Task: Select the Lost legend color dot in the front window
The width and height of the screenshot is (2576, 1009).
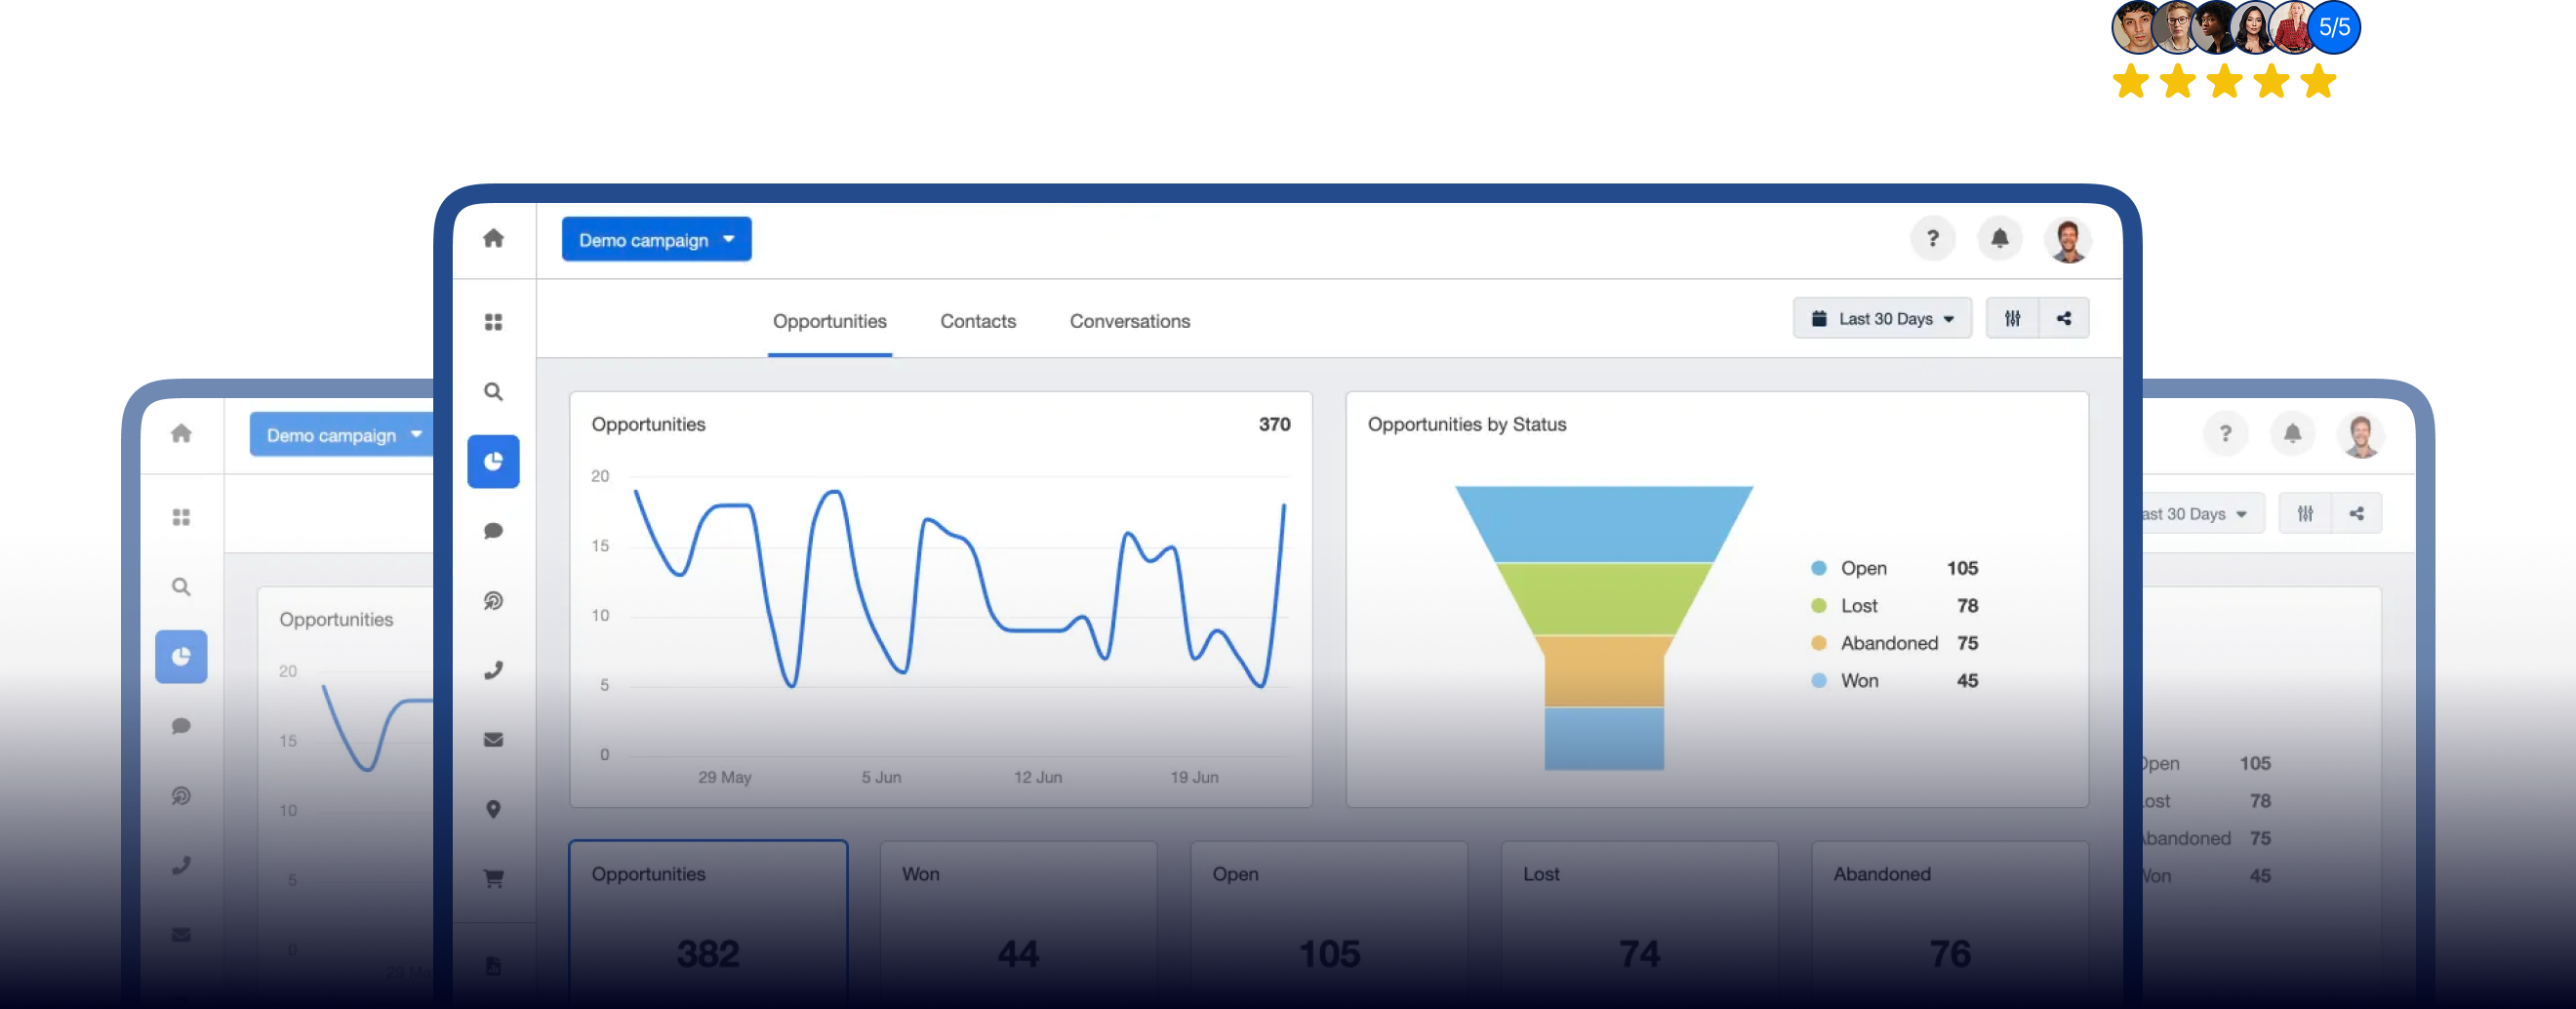Action: click(1819, 606)
